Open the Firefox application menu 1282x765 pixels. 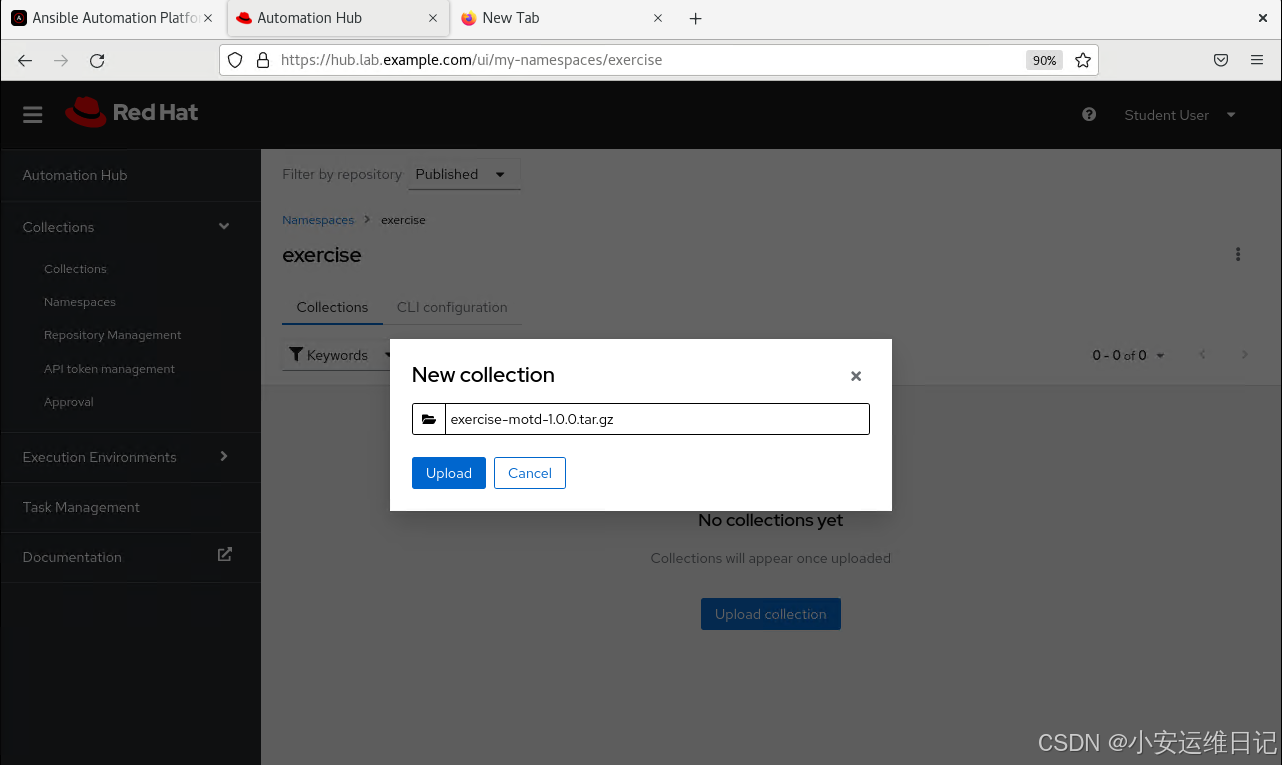click(1257, 60)
